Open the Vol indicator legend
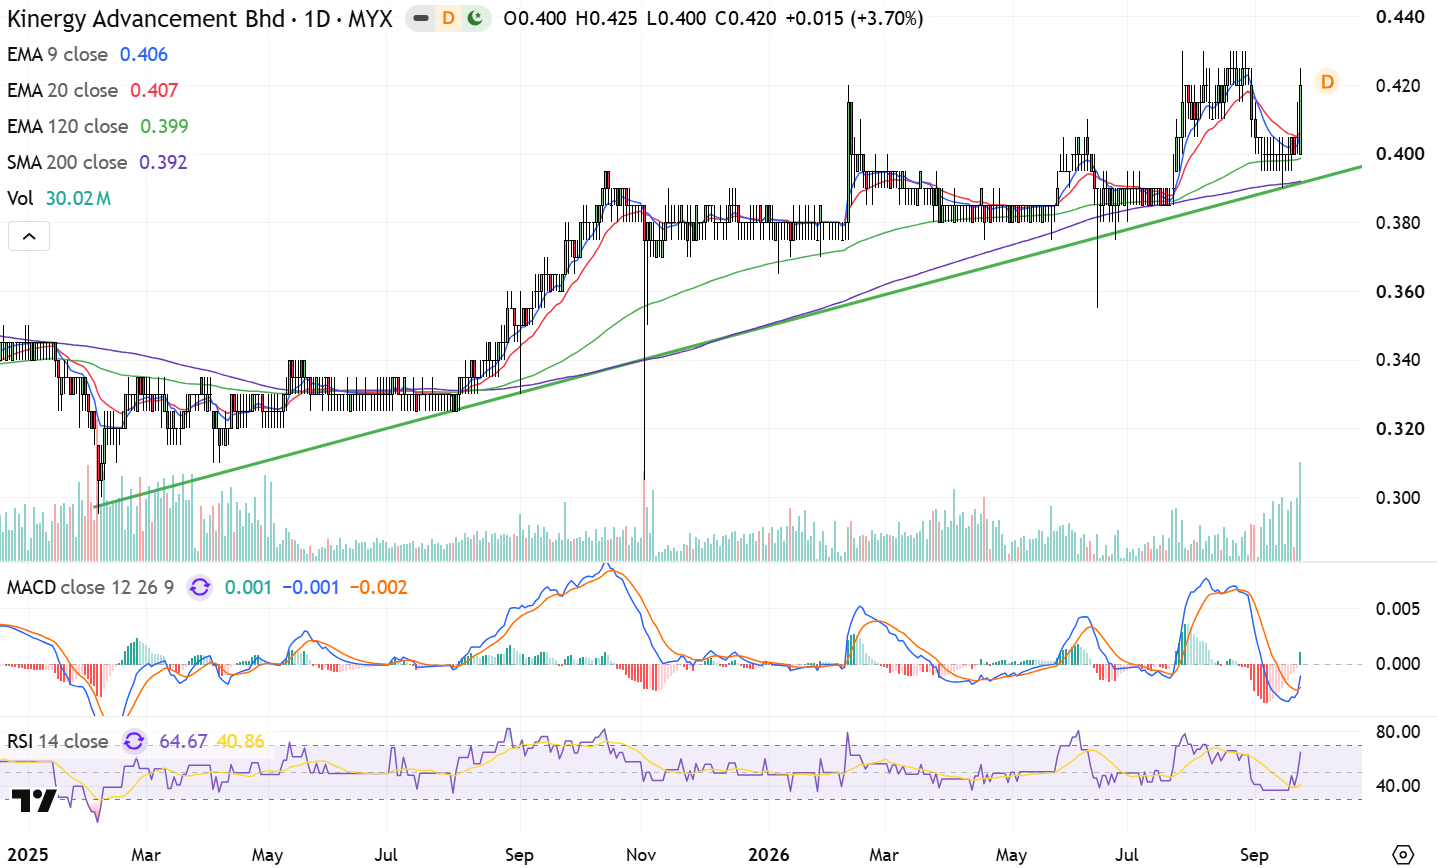Image resolution: width=1437 pixels, height=868 pixels. [x=59, y=198]
